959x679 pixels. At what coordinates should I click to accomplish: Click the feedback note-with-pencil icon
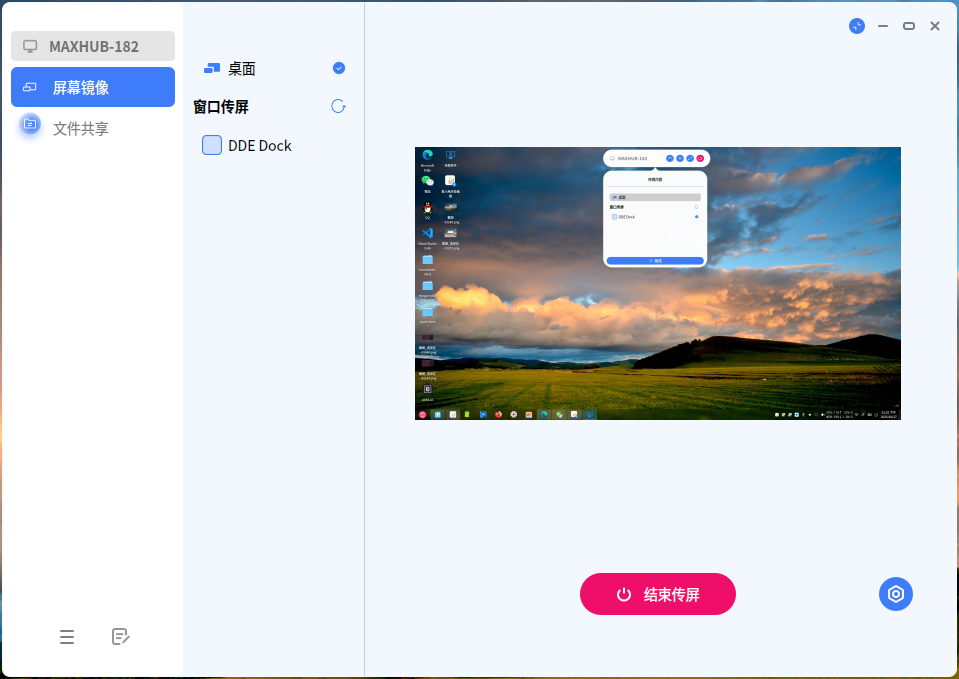(x=121, y=637)
